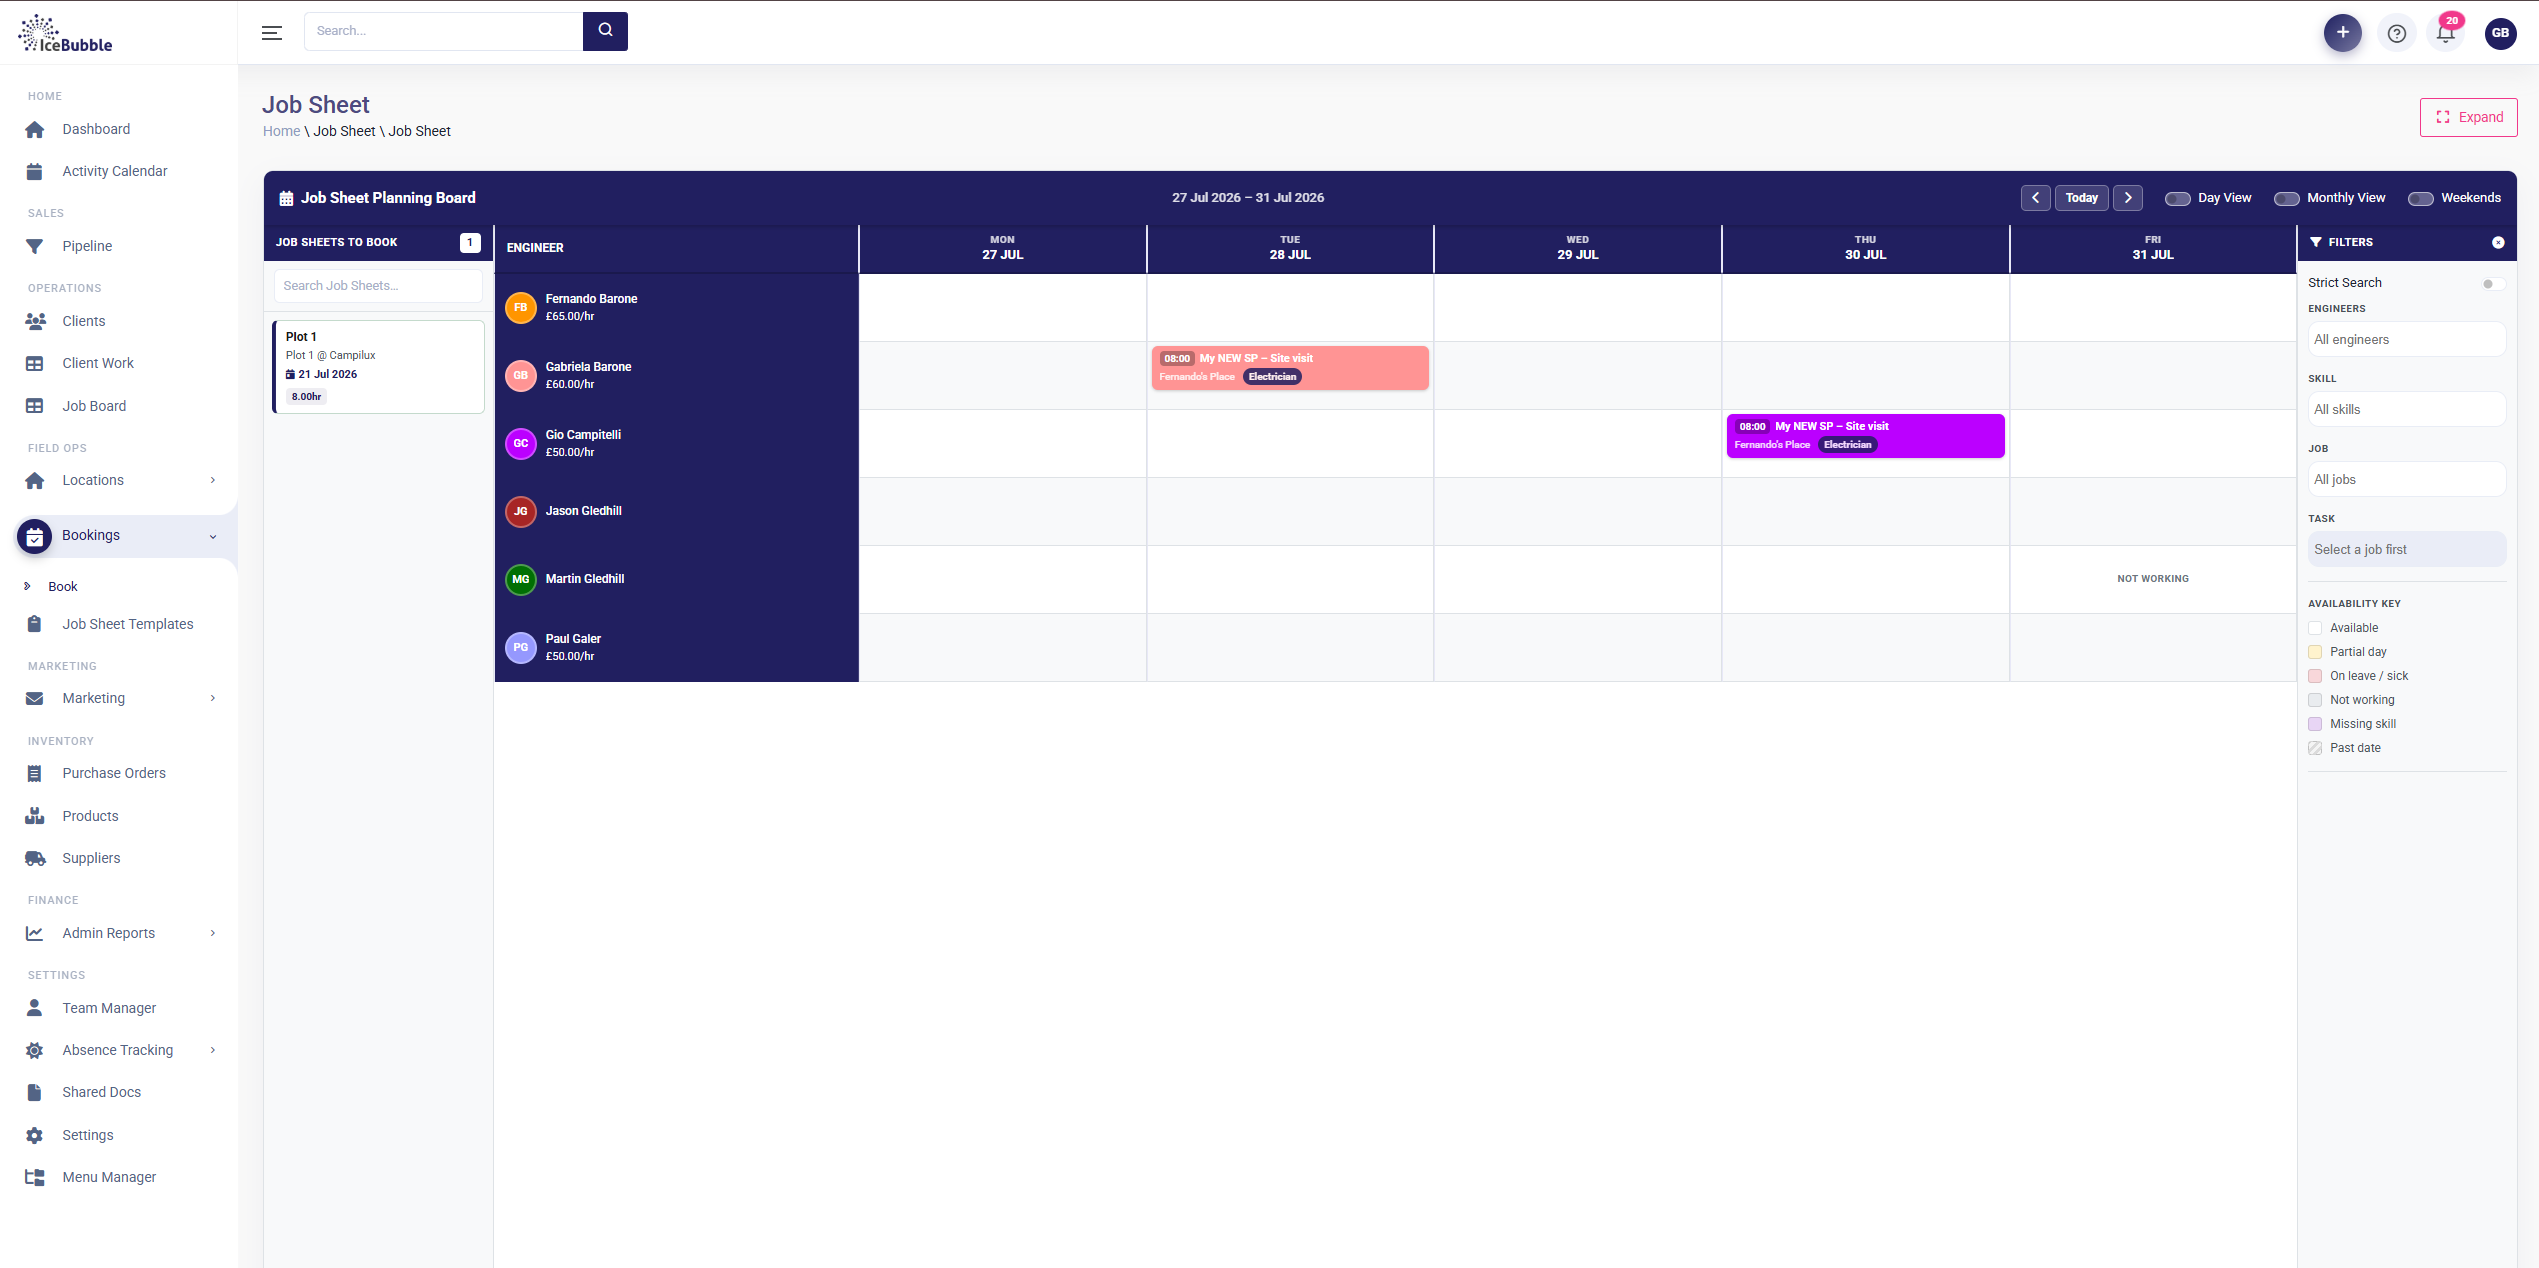Open the All jobs dropdown

(x=2406, y=480)
